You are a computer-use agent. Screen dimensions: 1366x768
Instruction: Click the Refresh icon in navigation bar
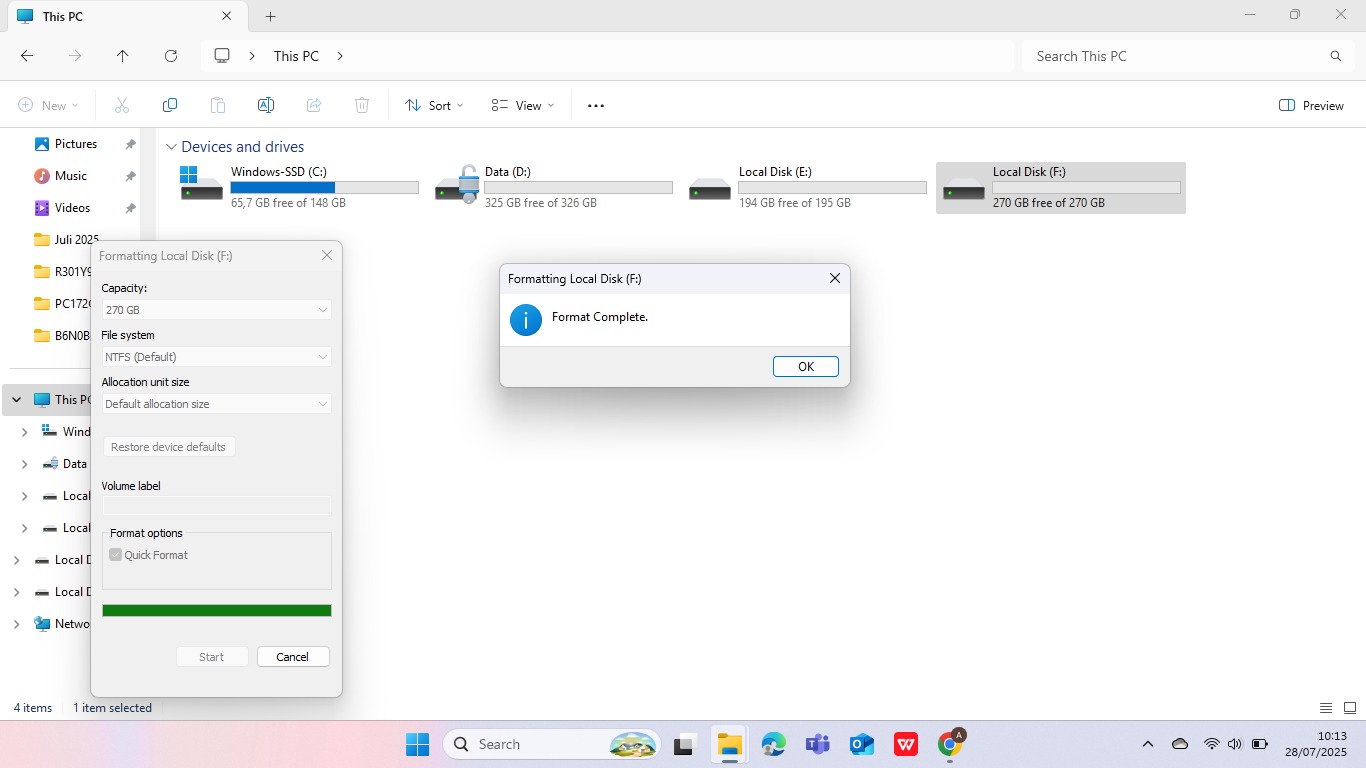click(x=171, y=56)
